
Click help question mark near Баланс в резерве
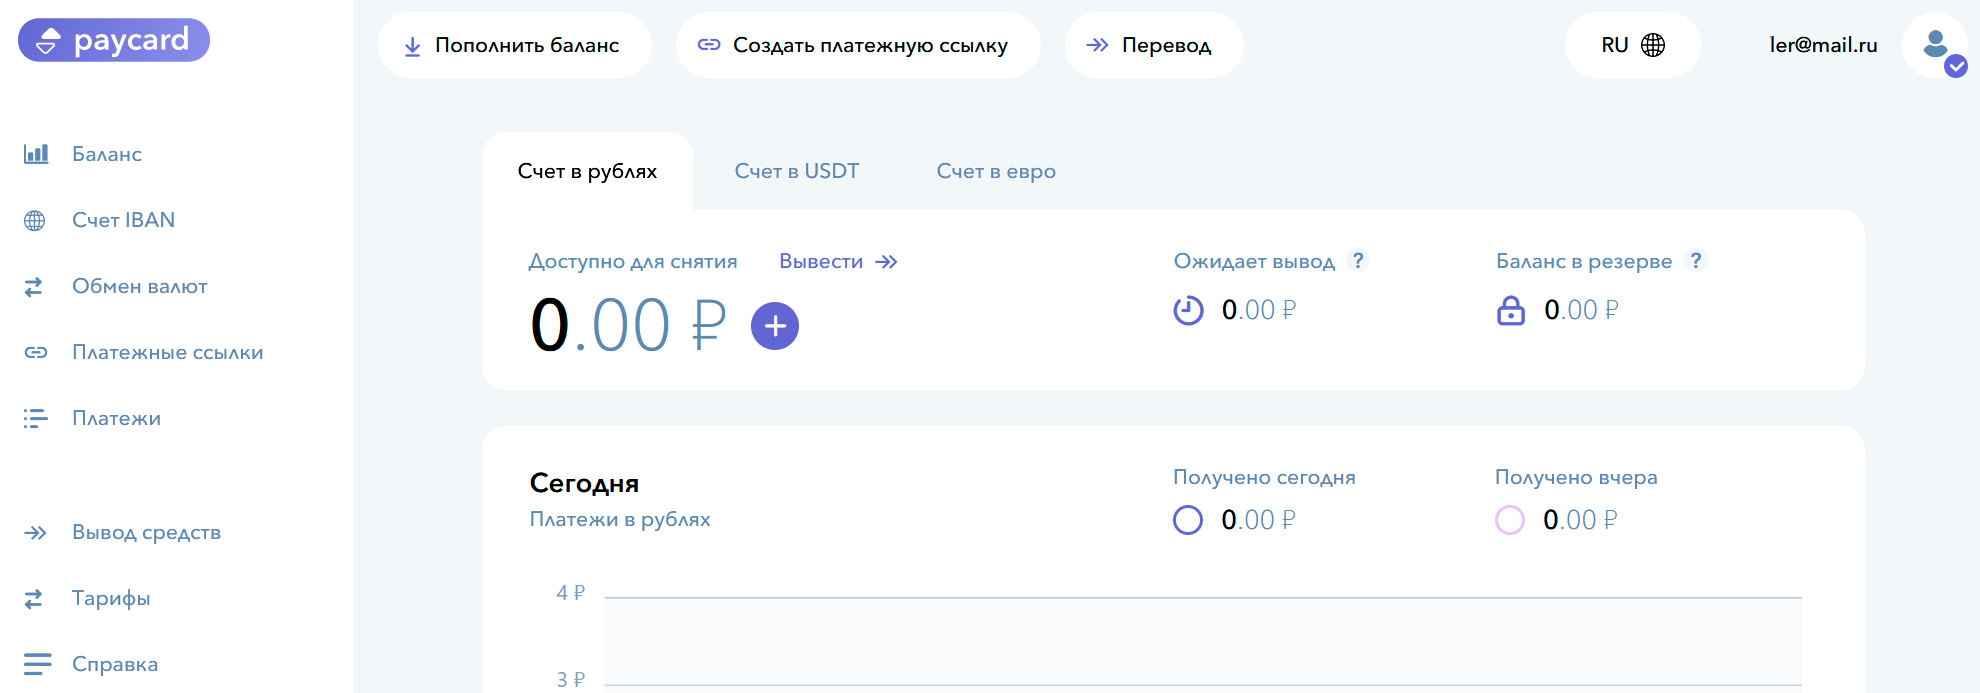[1695, 261]
